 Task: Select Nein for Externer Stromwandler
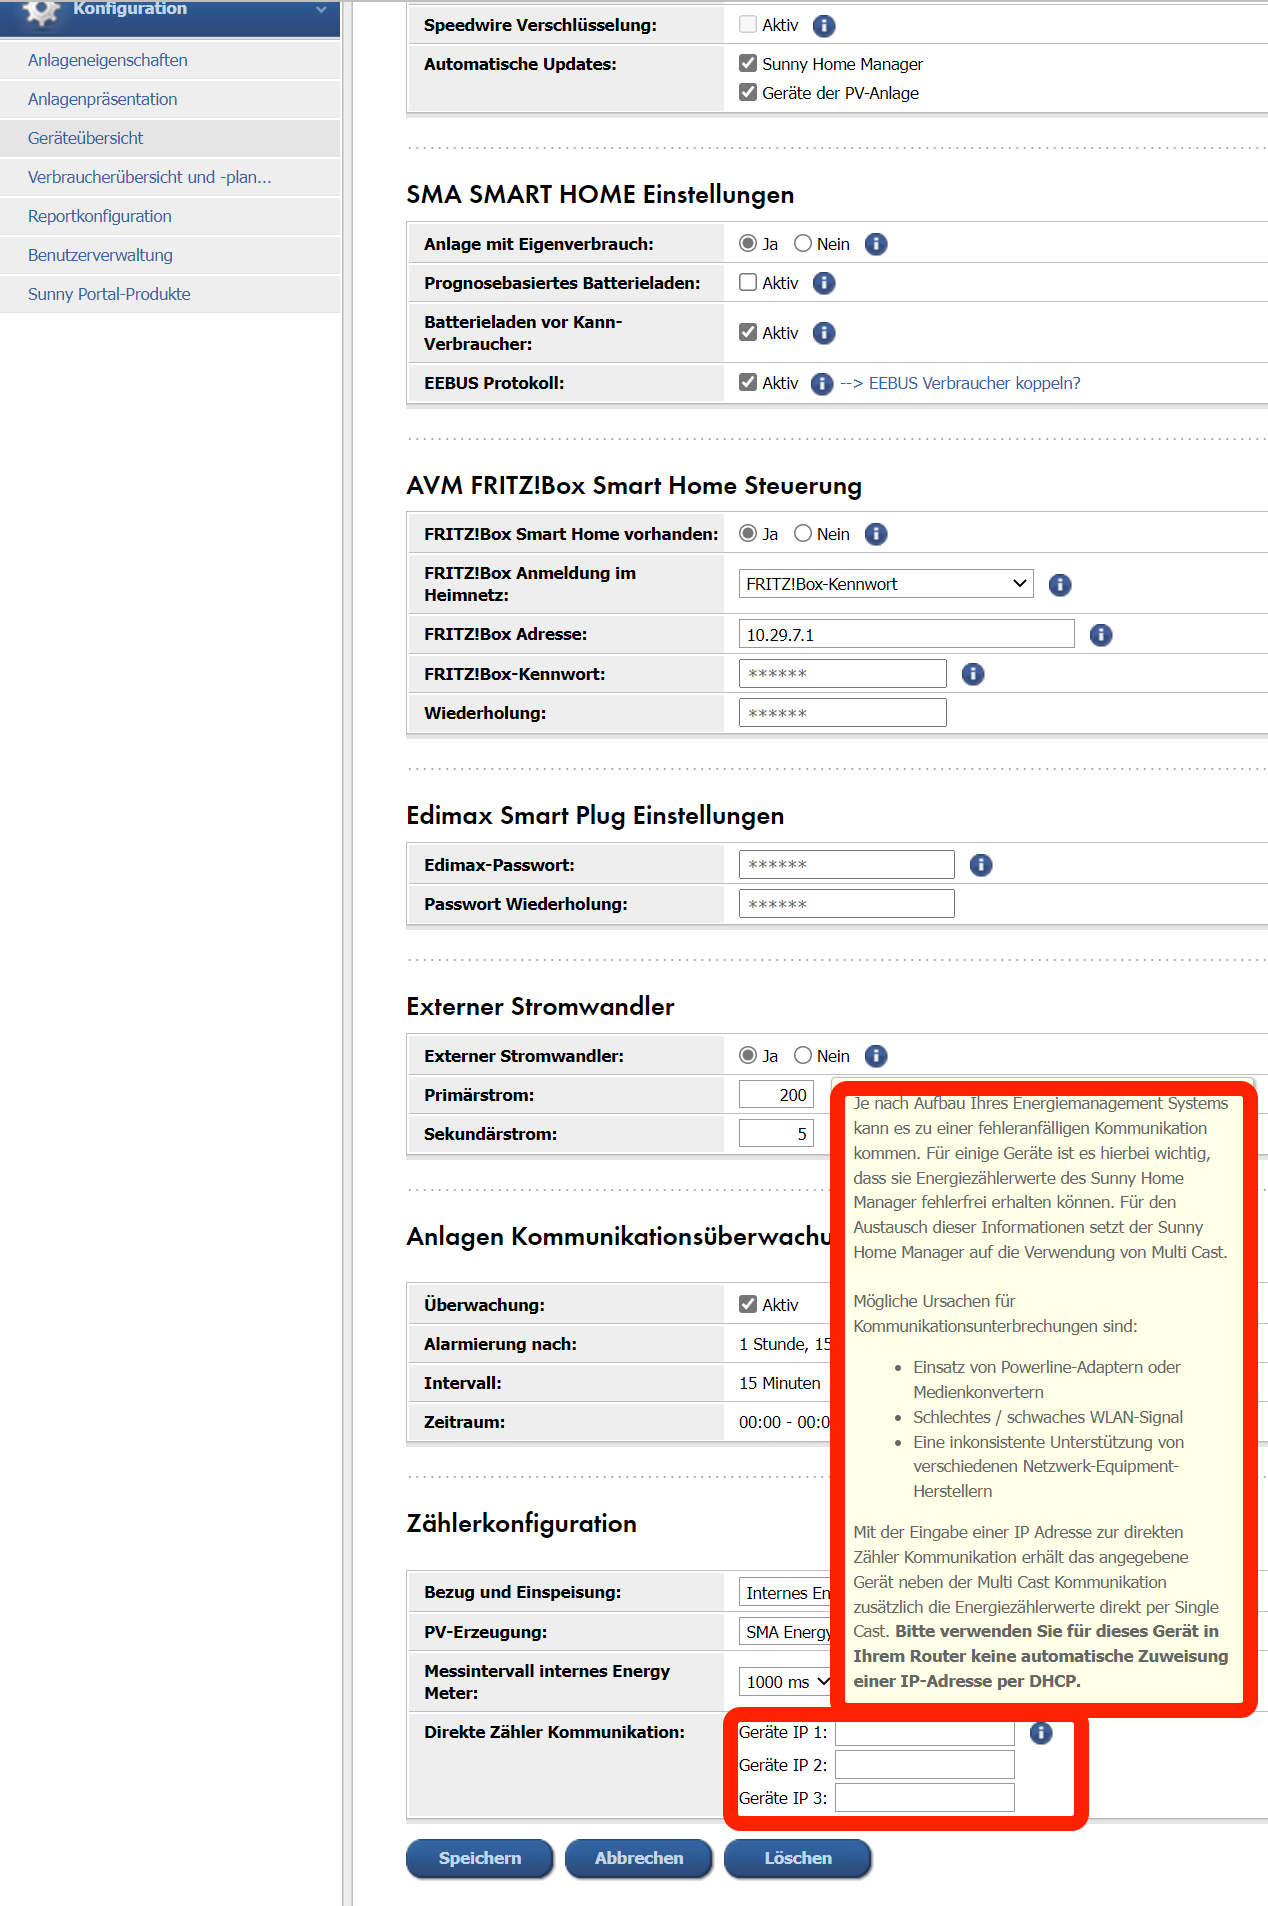(x=803, y=1055)
